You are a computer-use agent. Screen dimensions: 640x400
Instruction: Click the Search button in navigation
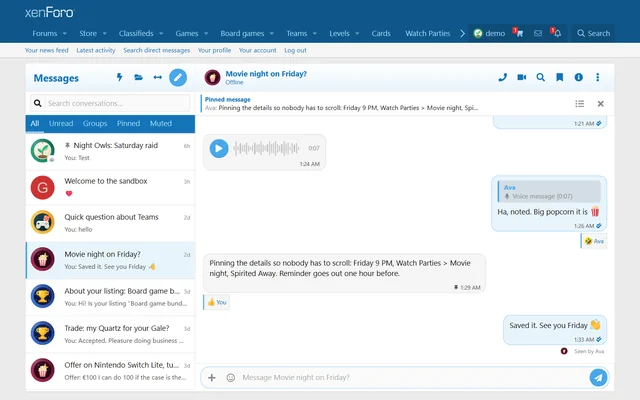coord(593,33)
